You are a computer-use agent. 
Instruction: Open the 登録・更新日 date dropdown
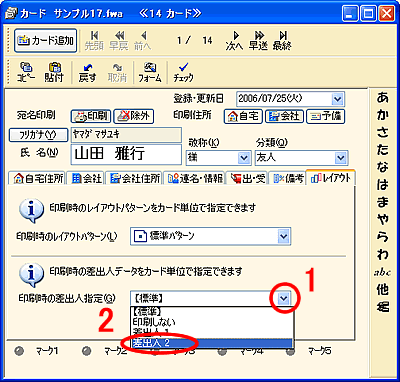337,99
